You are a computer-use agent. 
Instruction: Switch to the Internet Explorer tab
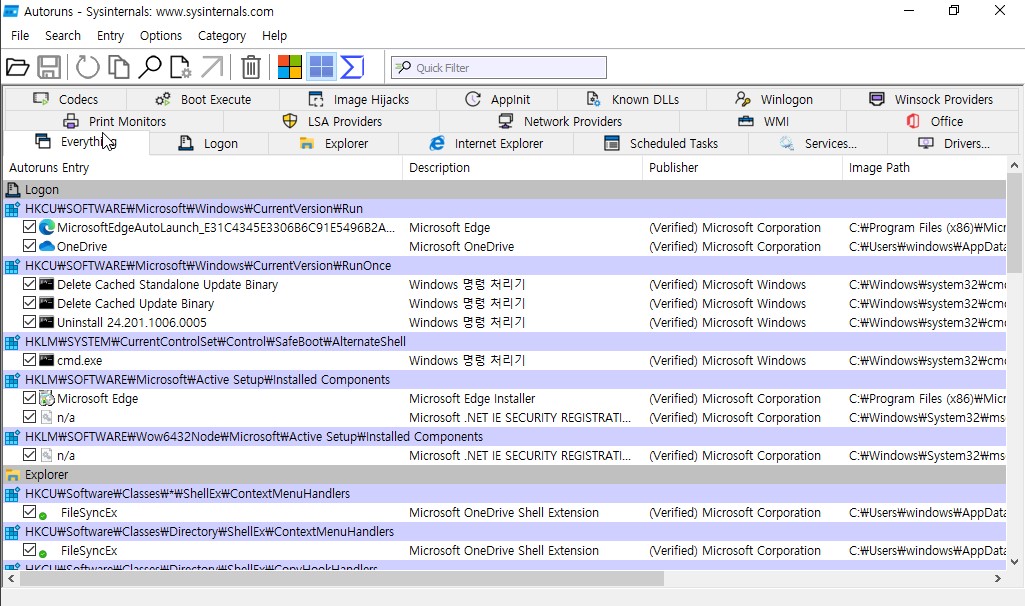[486, 144]
